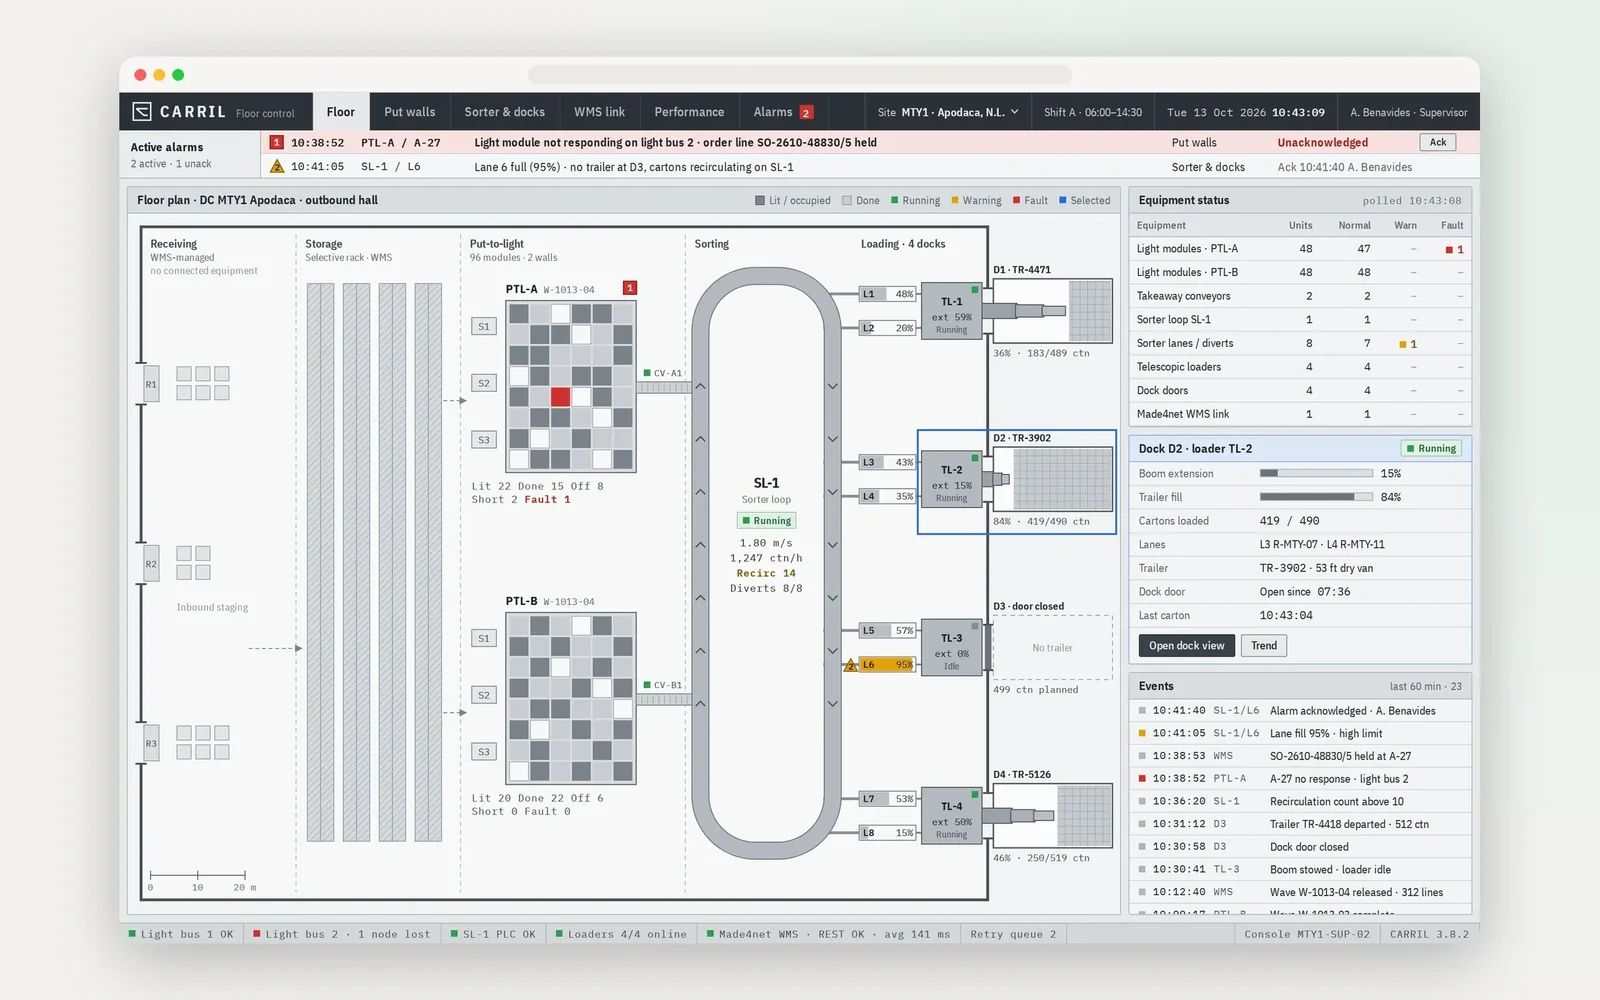Viewport: 1600px width, 1000px height.
Task: Select receiving door R2
Action: (151, 564)
